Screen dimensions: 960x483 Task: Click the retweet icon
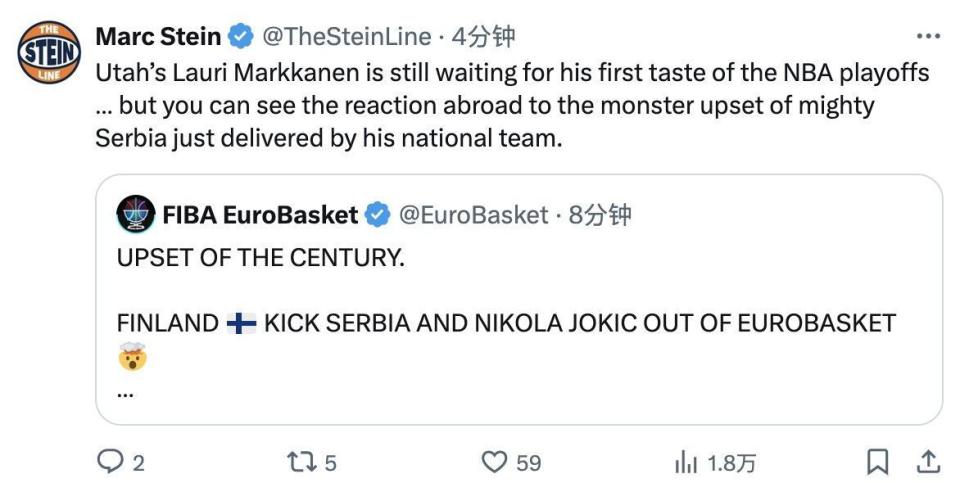click(300, 462)
